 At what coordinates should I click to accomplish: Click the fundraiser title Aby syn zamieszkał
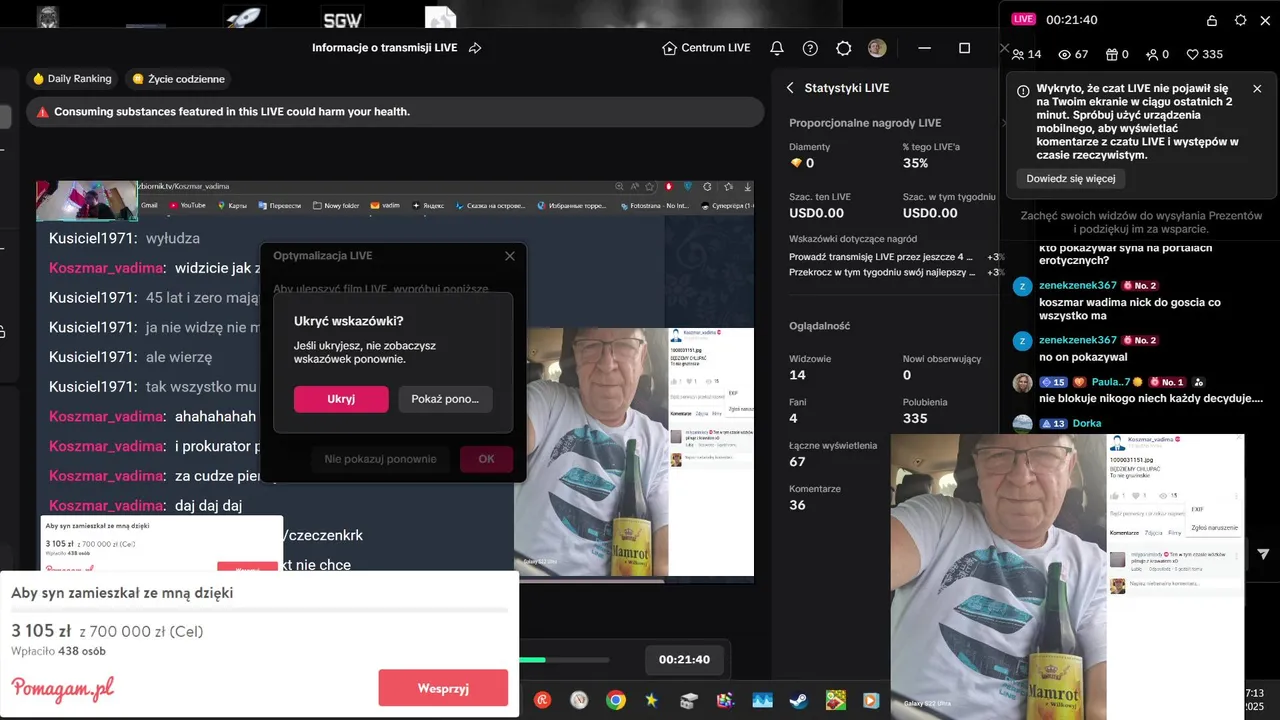[122, 593]
